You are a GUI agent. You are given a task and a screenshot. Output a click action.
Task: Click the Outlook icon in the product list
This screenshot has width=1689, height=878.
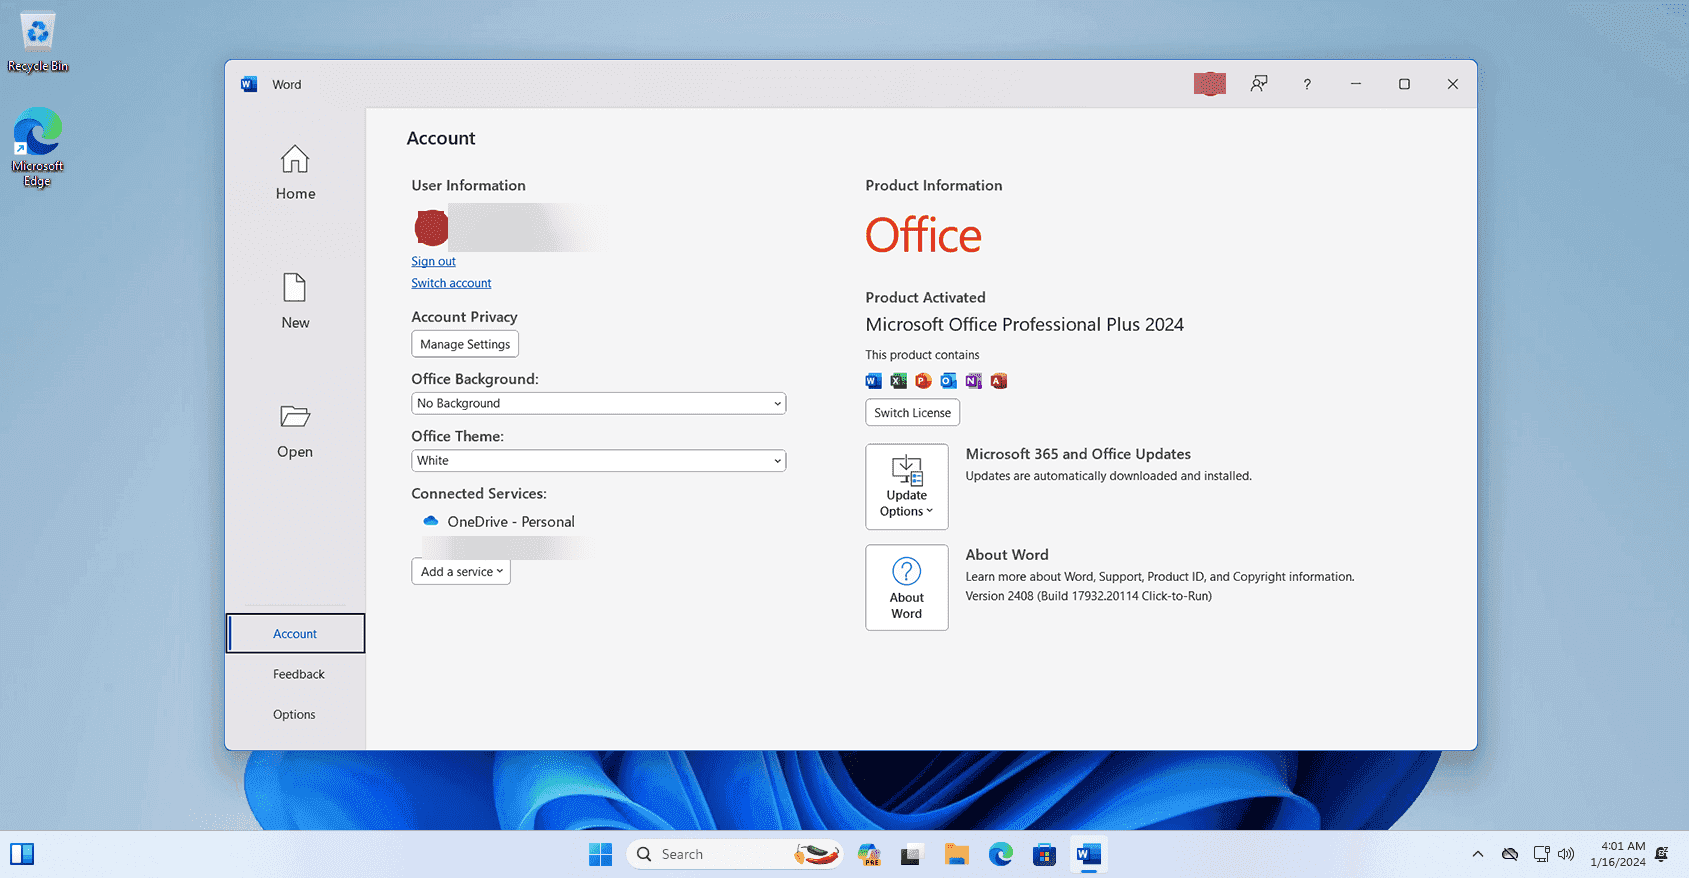[x=948, y=381]
